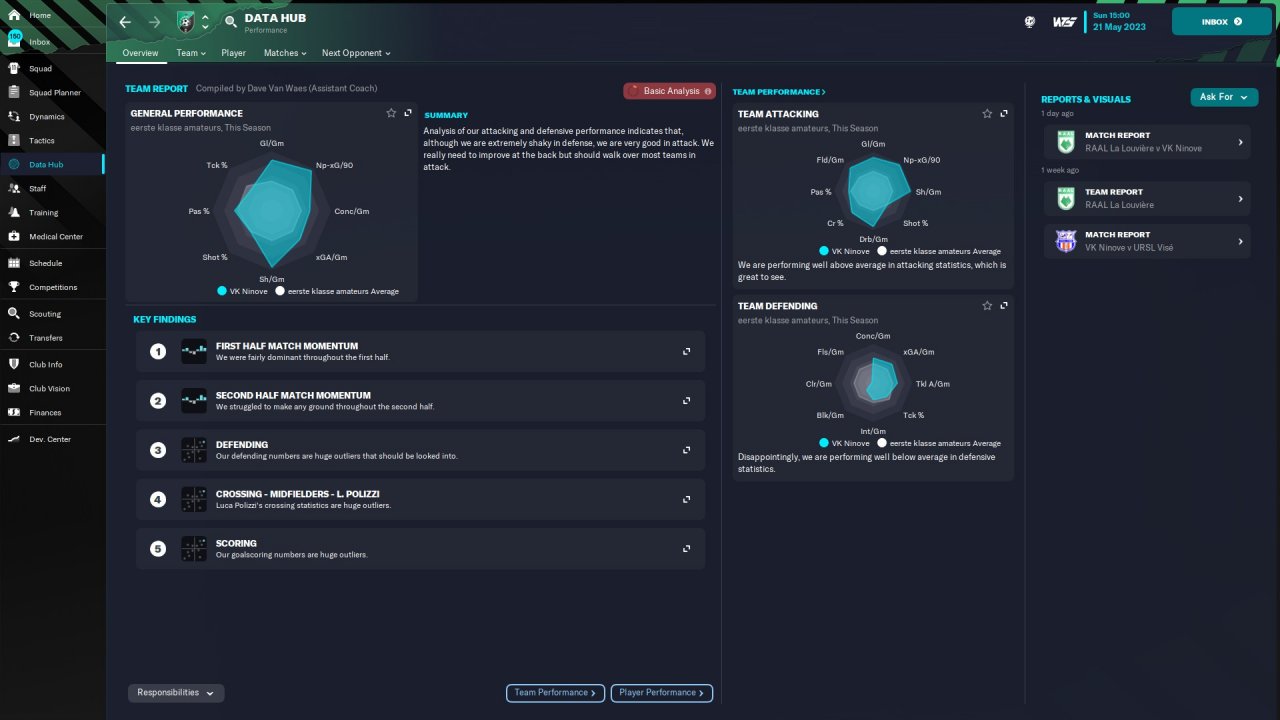Go back with the left arrow
The height and width of the screenshot is (720, 1280).
pyautogui.click(x=125, y=21)
